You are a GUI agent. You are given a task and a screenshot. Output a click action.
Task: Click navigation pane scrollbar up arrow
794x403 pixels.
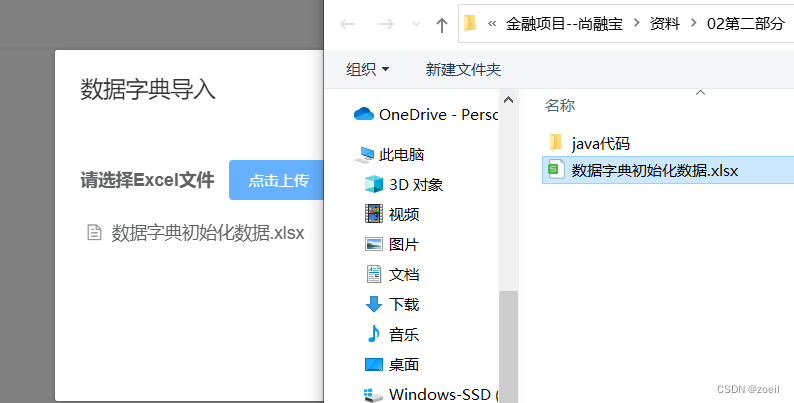508,100
